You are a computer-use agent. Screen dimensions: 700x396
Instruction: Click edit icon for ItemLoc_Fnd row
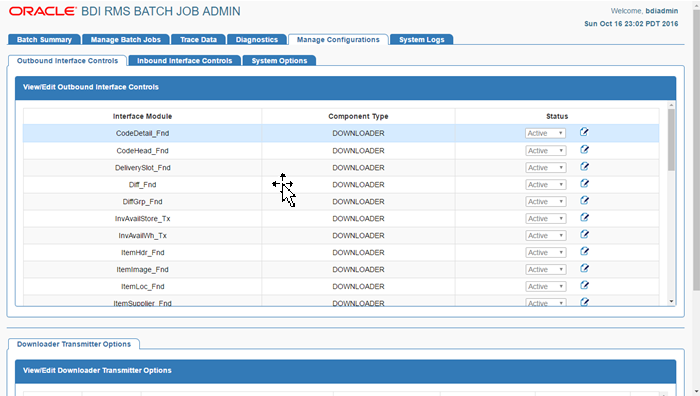pyautogui.click(x=584, y=285)
